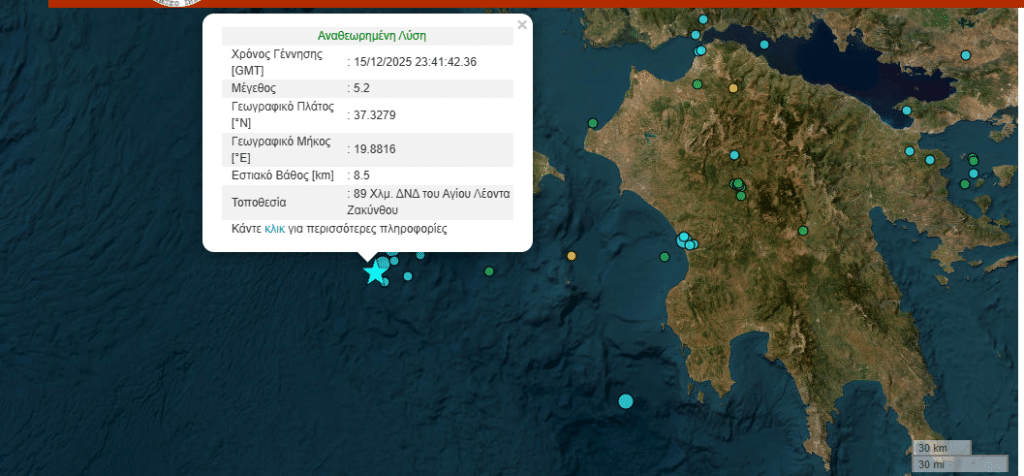Select the yellow marker inland in northern Peloponnese
This screenshot has height=476, width=1024.
coord(733,88)
